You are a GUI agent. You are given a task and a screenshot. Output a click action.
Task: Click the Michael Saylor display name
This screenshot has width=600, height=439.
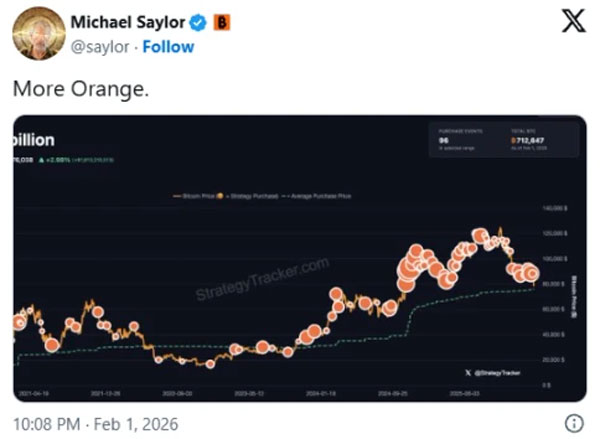[128, 22]
